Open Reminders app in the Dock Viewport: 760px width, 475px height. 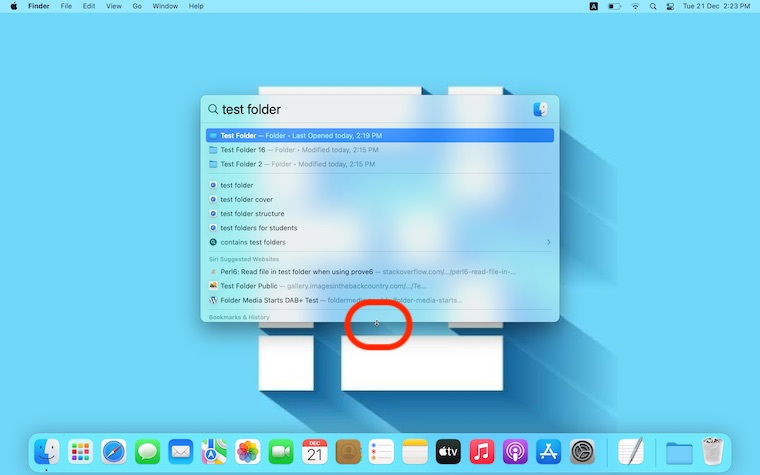(381, 452)
